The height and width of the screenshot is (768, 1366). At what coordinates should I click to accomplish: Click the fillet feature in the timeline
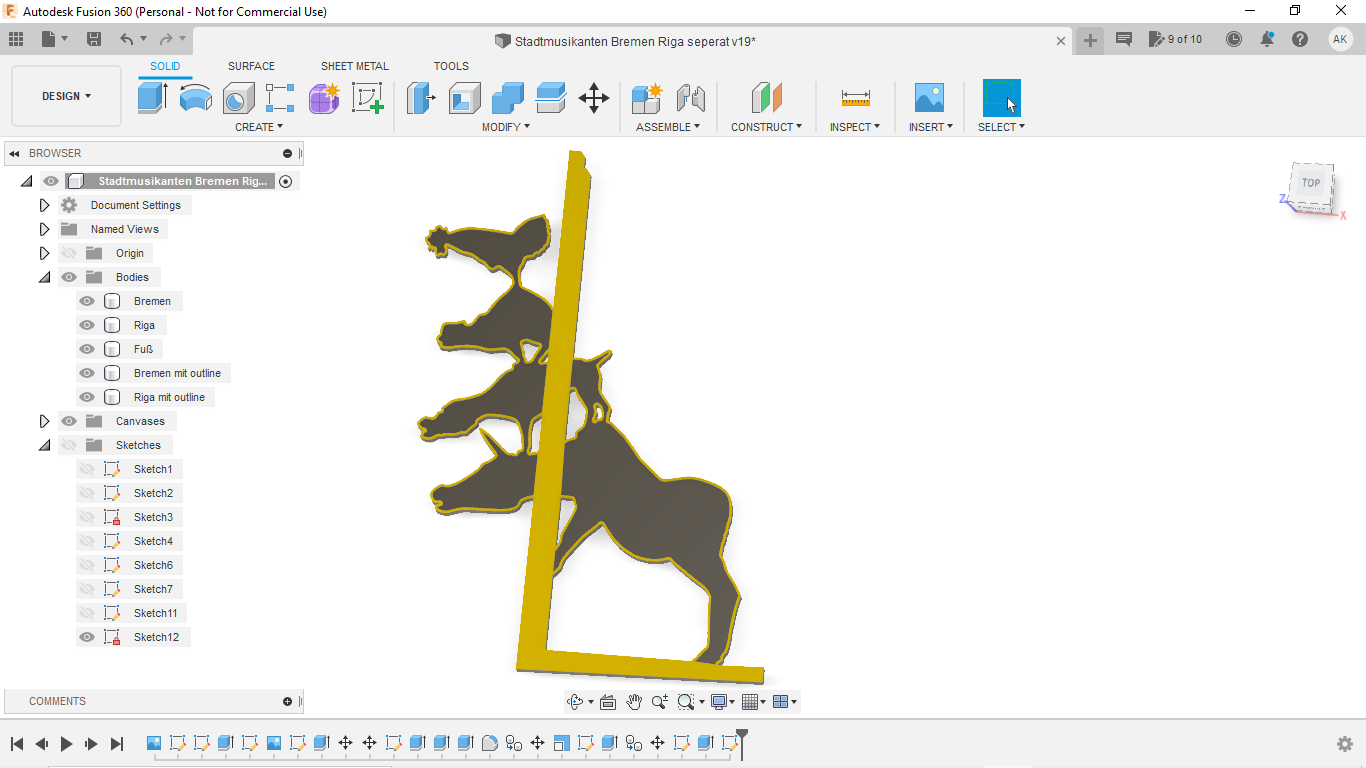490,743
